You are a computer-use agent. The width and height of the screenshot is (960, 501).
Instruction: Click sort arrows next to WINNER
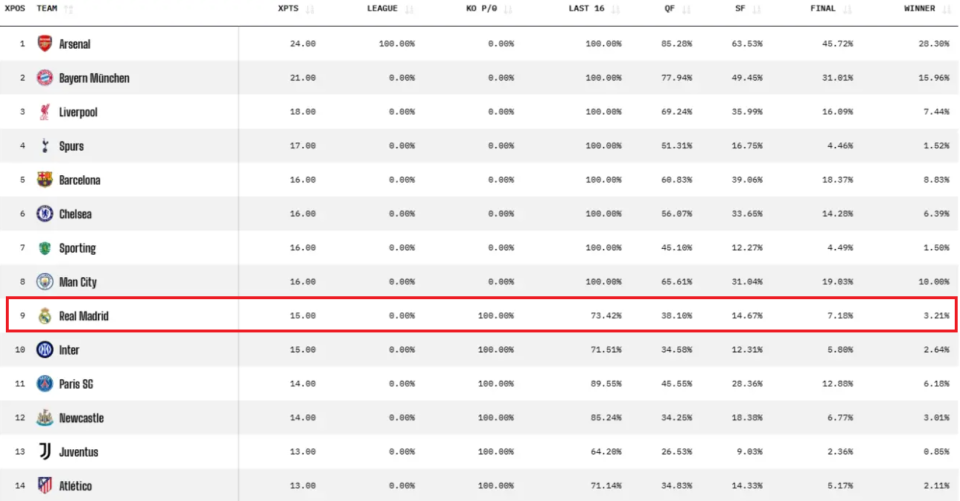pos(946,9)
